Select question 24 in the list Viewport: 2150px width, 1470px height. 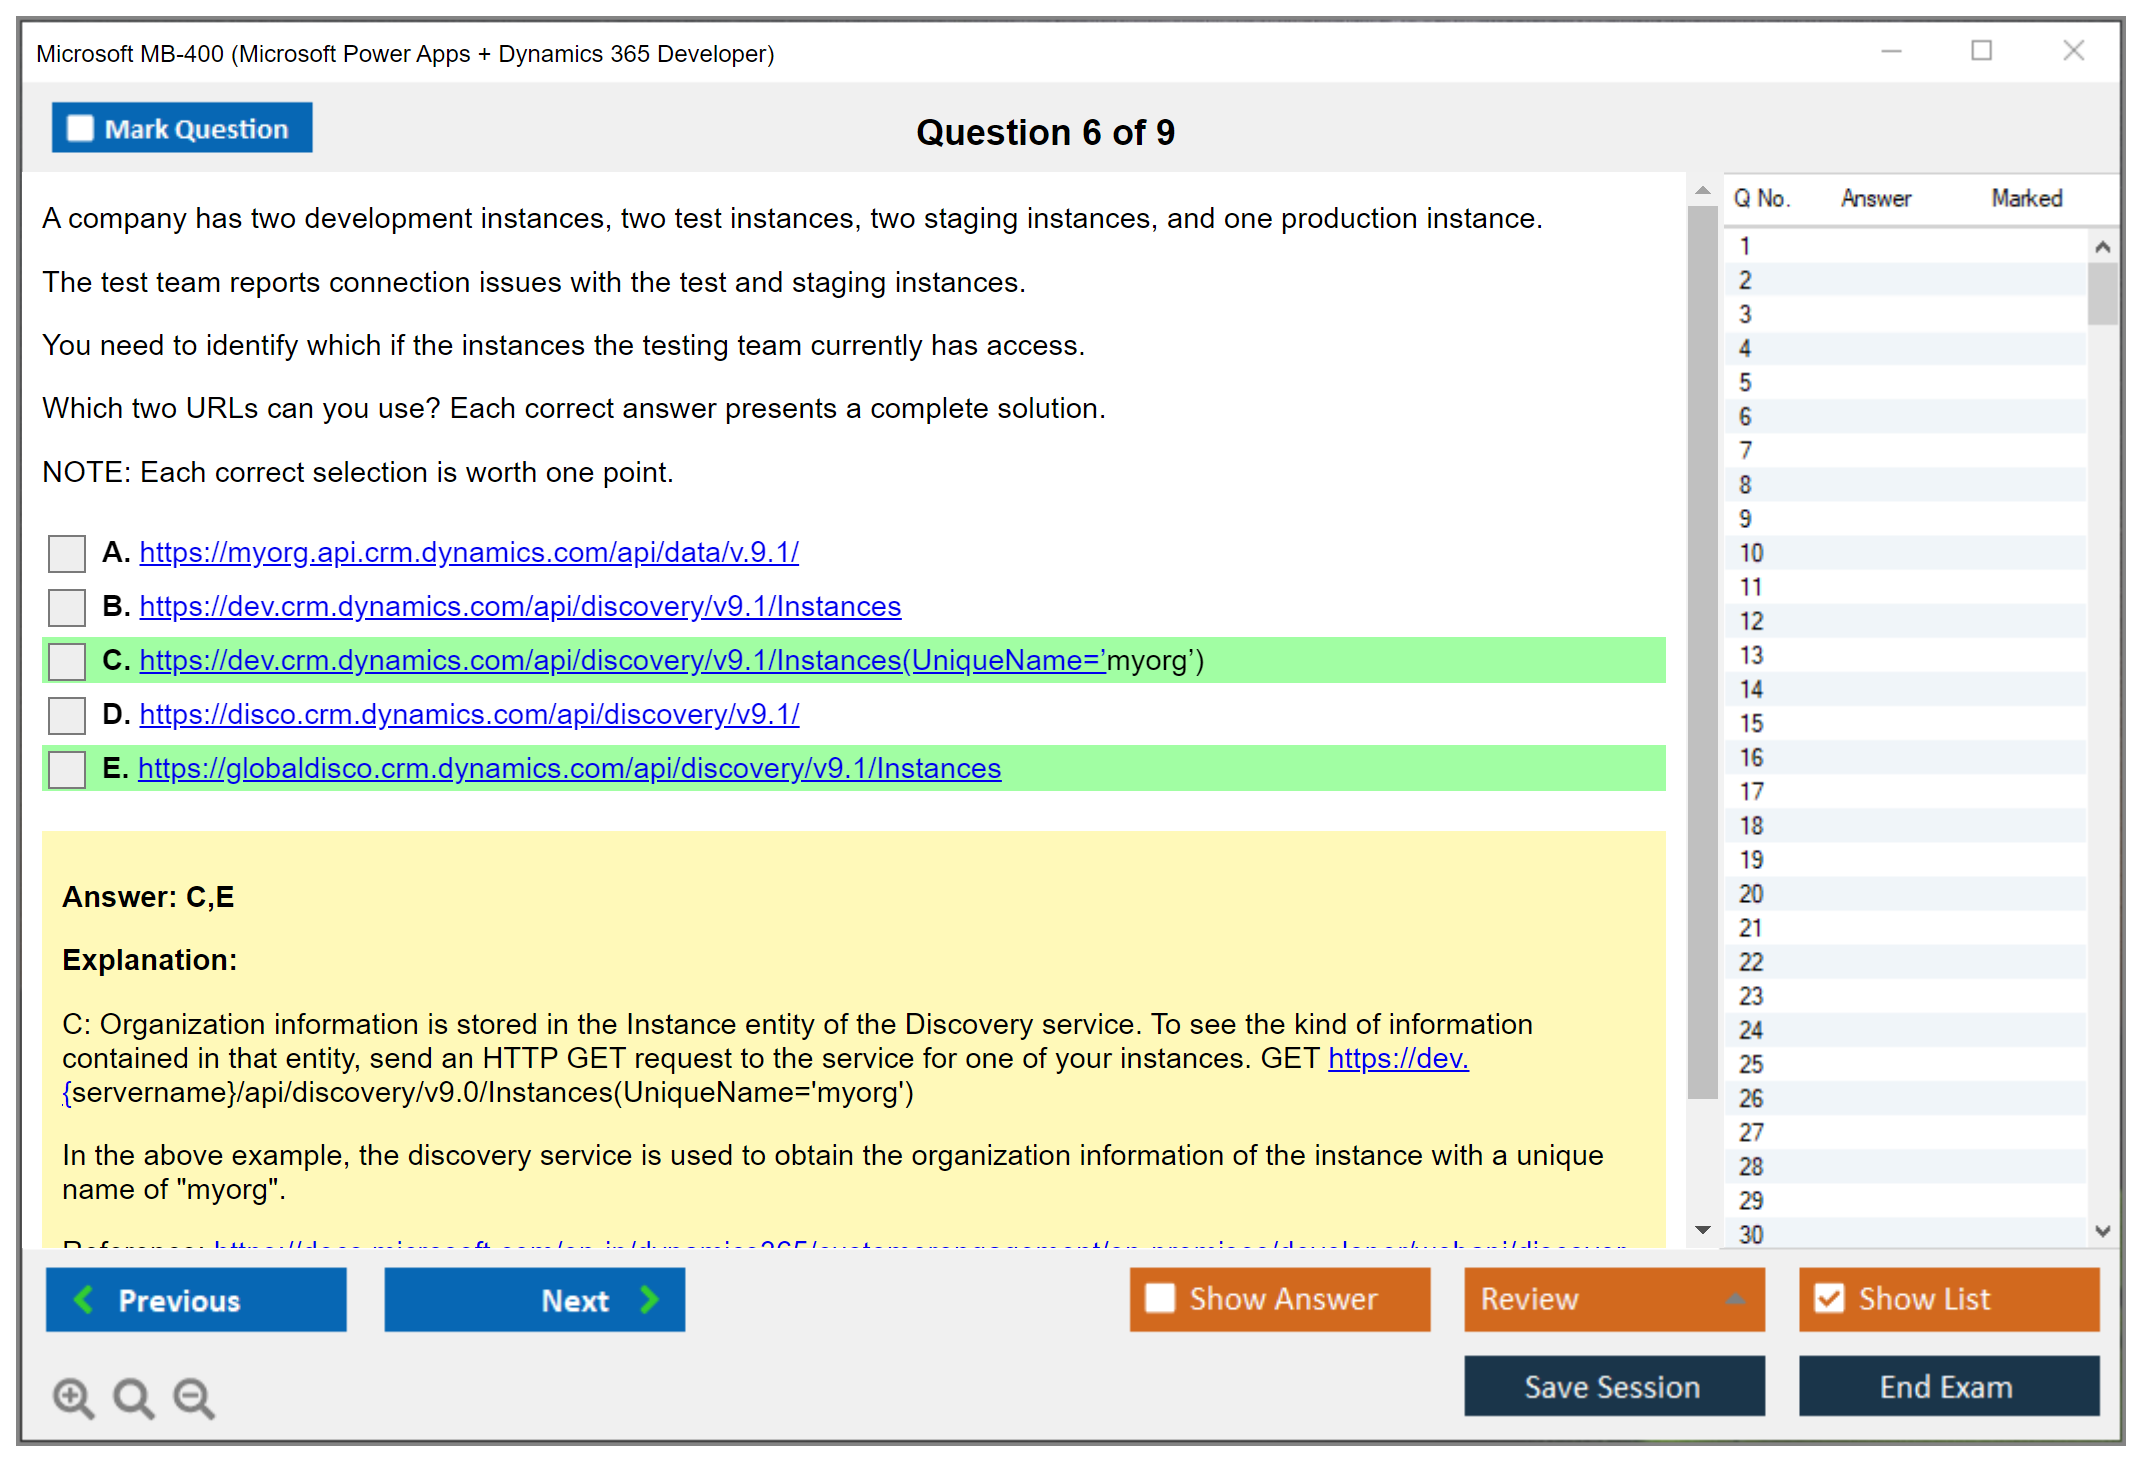(x=1751, y=1030)
